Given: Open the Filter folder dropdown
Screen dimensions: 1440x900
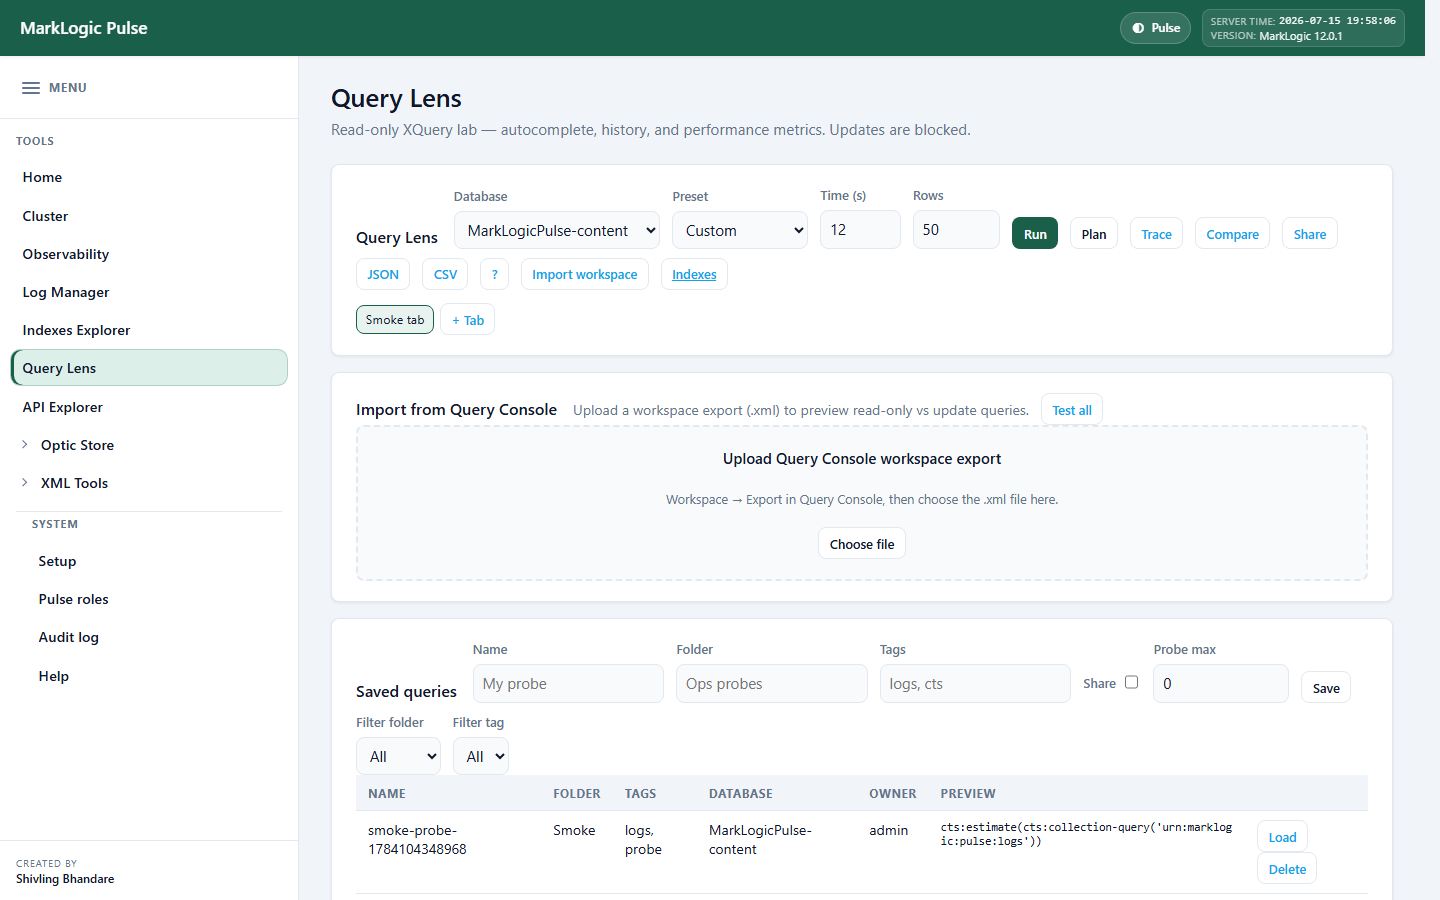Looking at the screenshot, I should point(398,756).
